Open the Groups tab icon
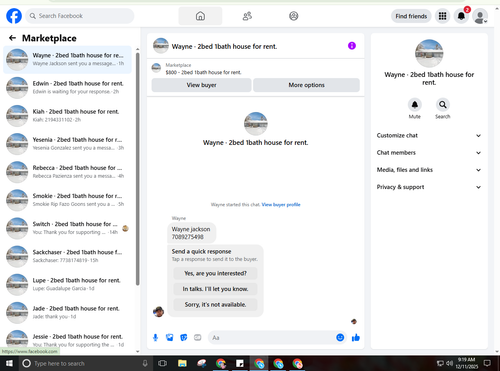 pos(294,16)
